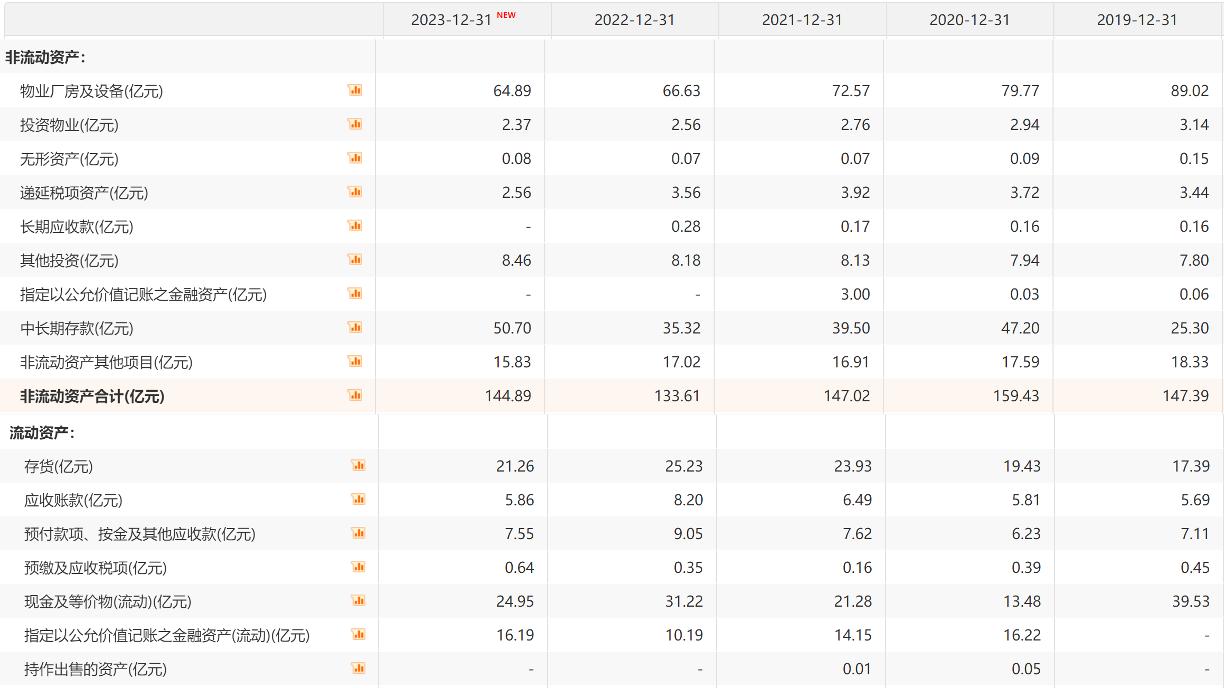This screenshot has width=1224, height=688.
Task: Click value 9.05 in 预付款项 row
Action: (x=688, y=535)
